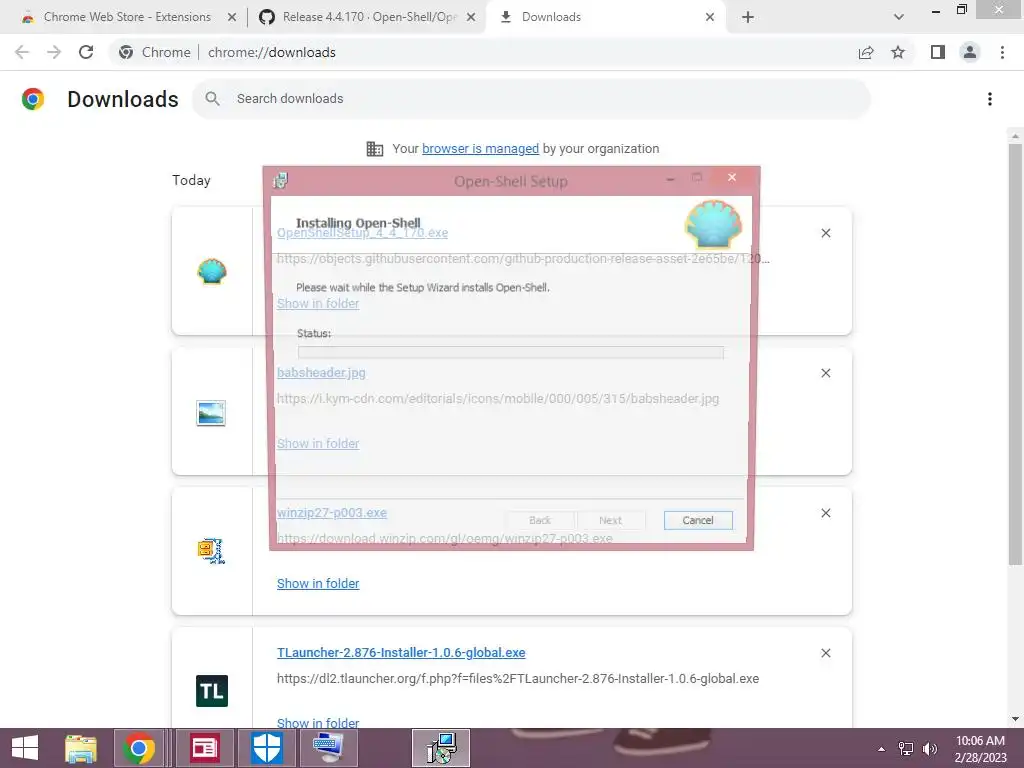
Task: Open the red news app on the taskbar
Action: pos(204,748)
